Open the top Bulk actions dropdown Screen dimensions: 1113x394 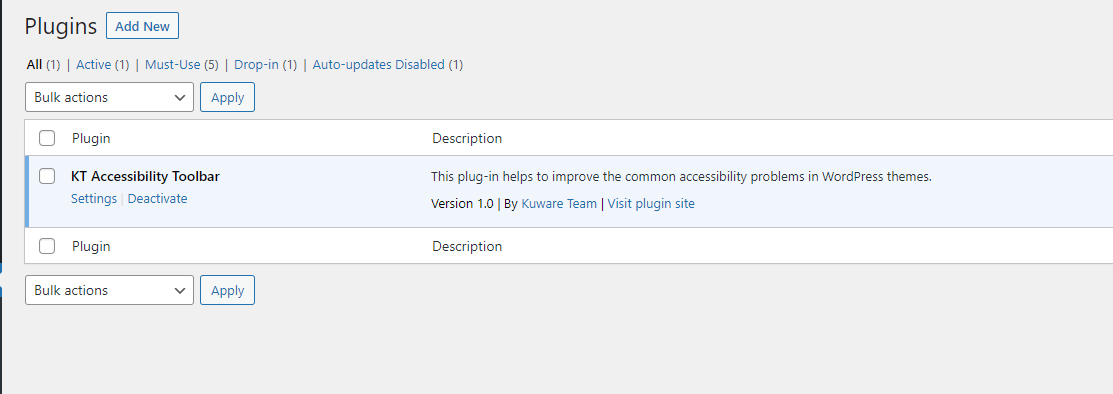coord(109,97)
